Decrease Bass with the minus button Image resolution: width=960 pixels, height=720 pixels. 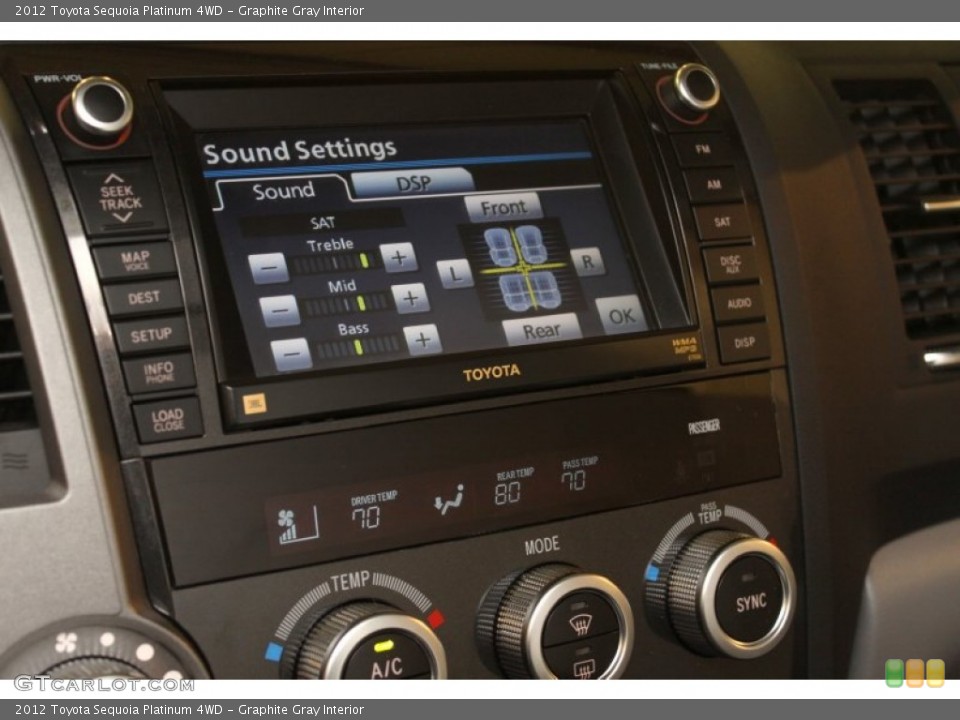click(291, 354)
